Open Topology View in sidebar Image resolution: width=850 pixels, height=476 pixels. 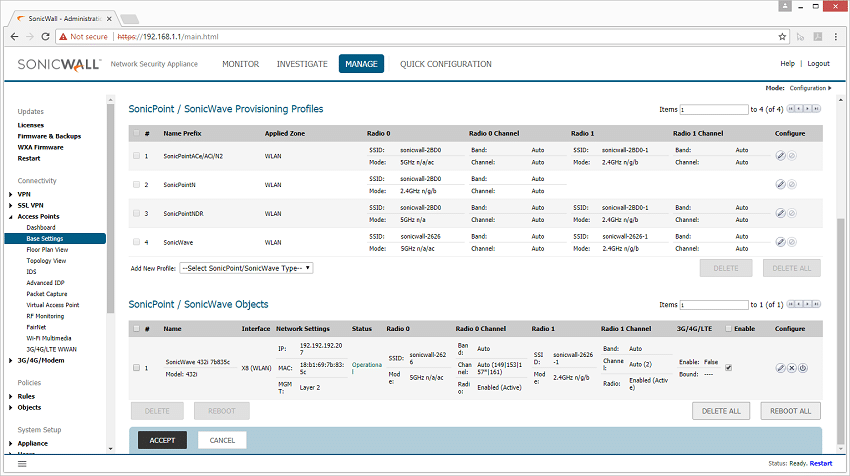tap(46, 261)
